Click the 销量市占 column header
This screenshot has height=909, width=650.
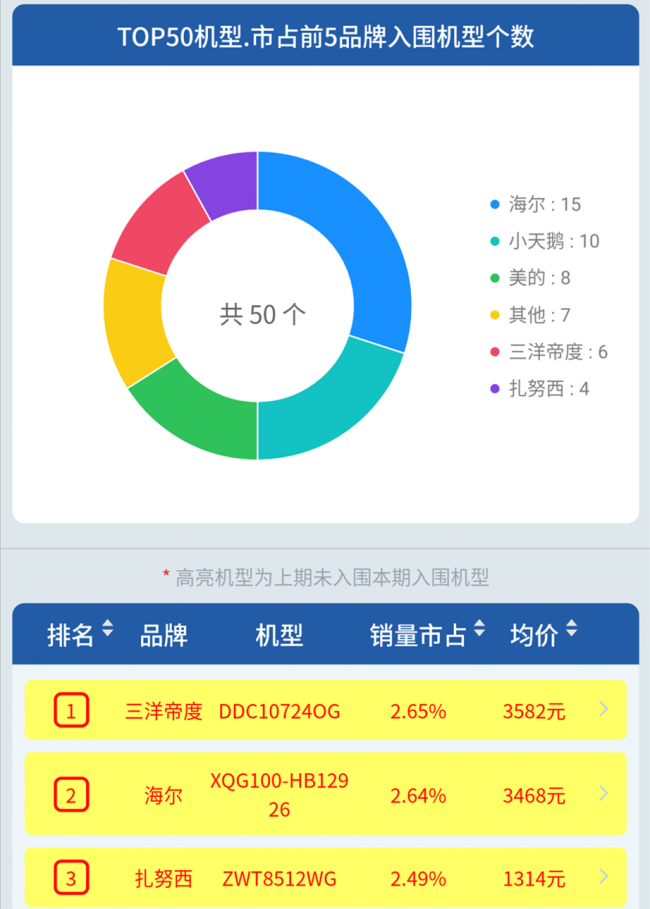418,635
